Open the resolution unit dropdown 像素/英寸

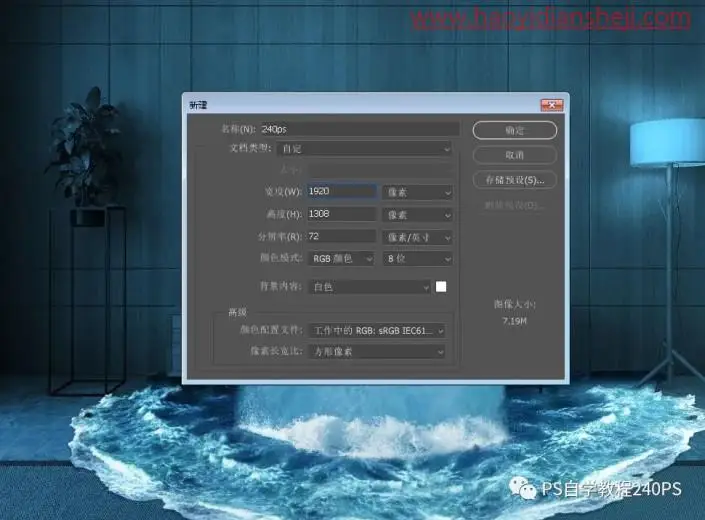[417, 237]
